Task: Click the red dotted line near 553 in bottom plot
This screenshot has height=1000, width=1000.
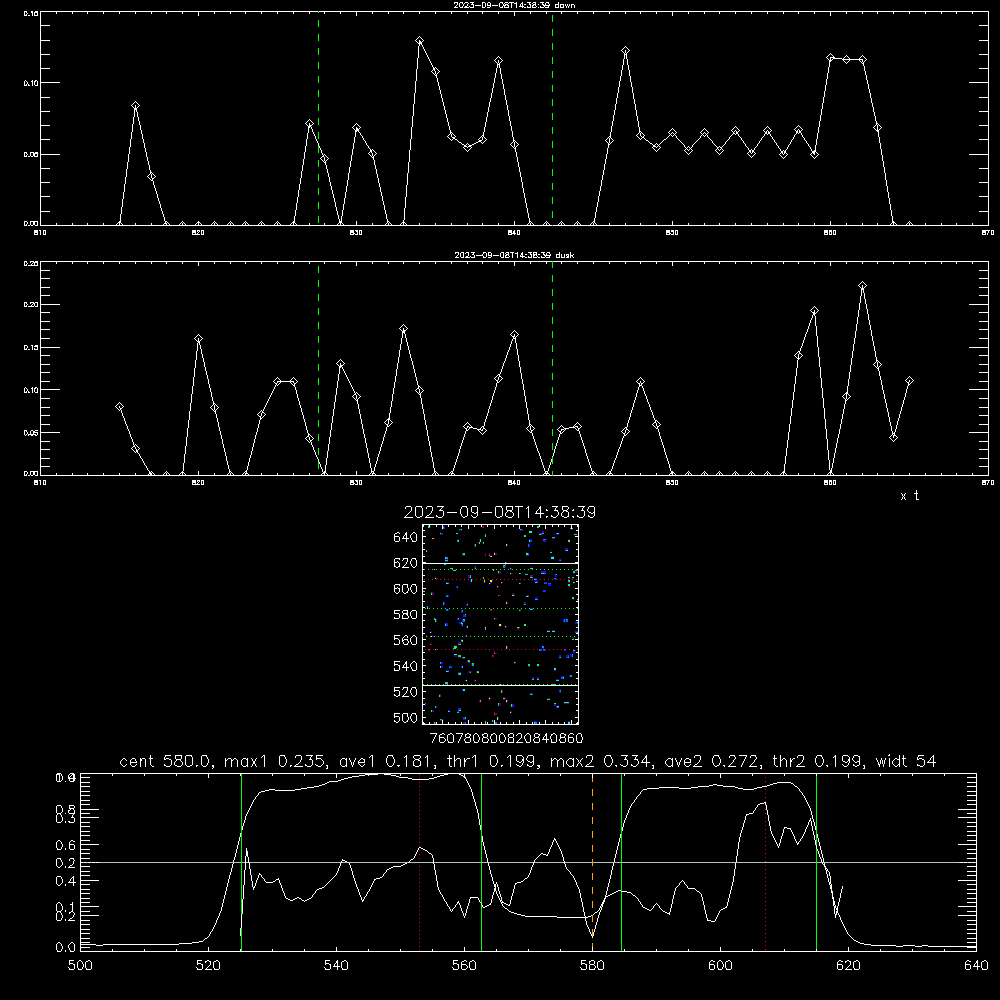Action: 419,864
